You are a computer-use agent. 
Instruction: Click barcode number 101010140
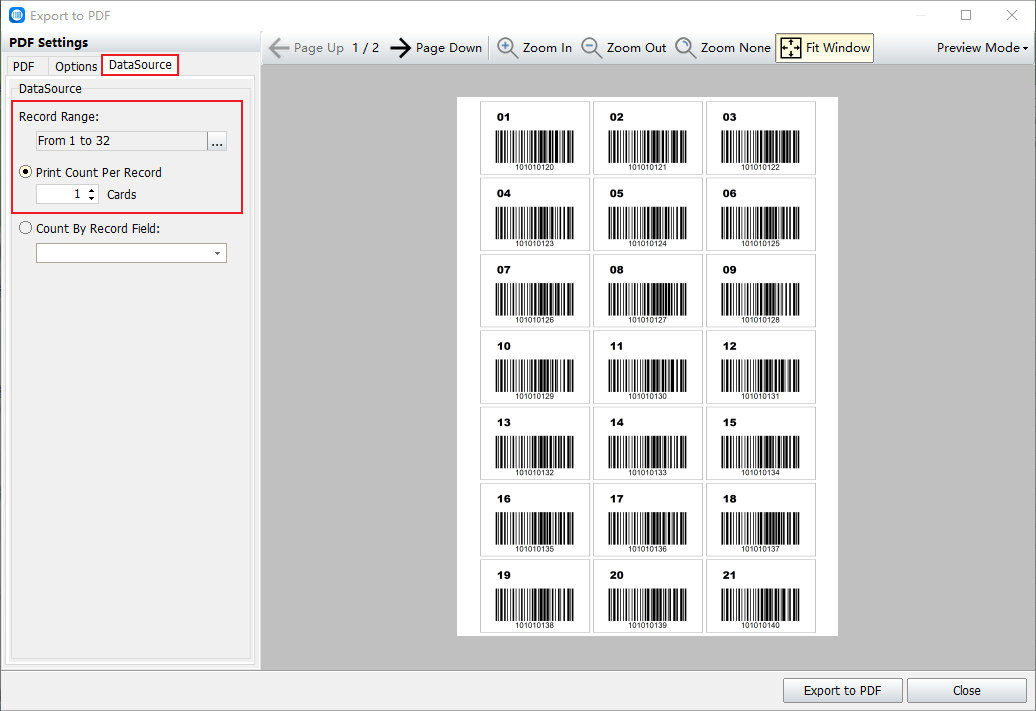click(760, 625)
